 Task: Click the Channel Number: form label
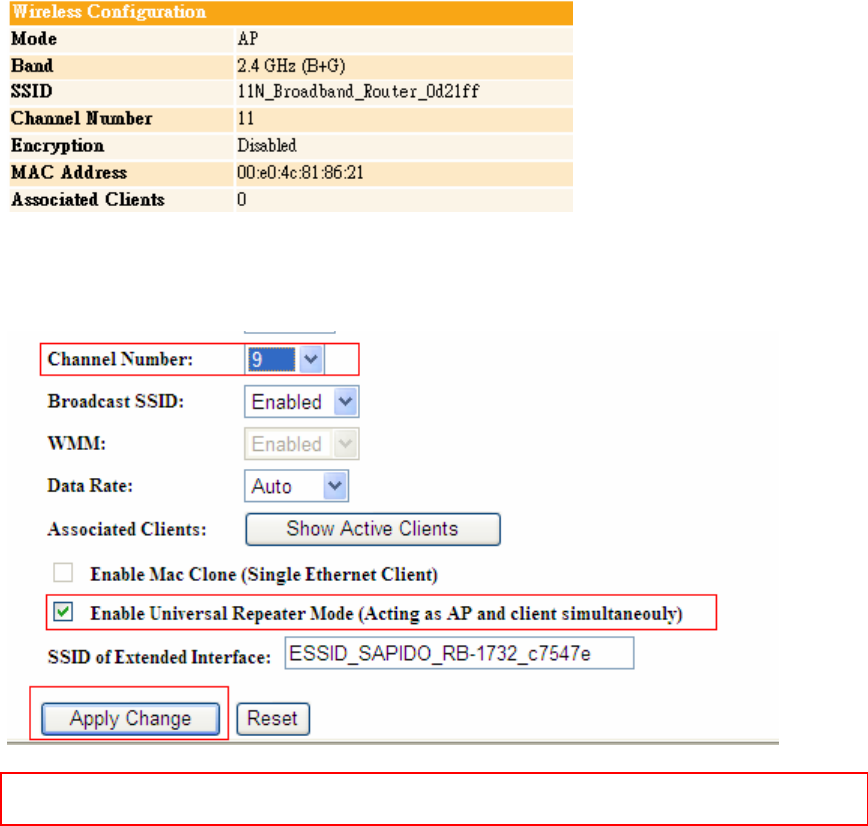click(x=120, y=359)
